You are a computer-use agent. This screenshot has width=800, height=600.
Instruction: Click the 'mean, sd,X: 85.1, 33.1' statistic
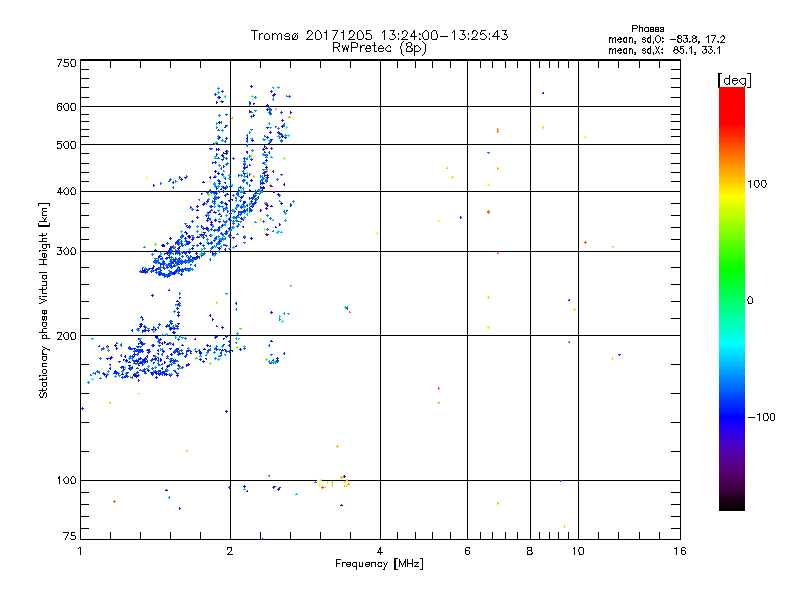coord(664,51)
